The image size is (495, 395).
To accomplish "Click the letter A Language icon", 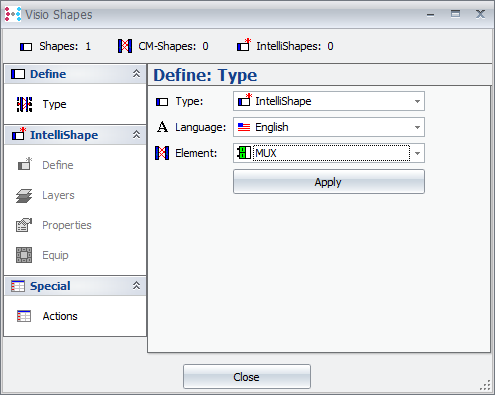I will 162,127.
